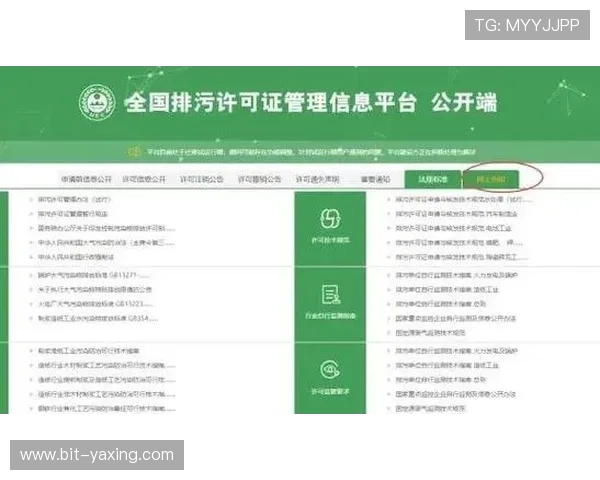Click the 网上申报 button

[491, 179]
